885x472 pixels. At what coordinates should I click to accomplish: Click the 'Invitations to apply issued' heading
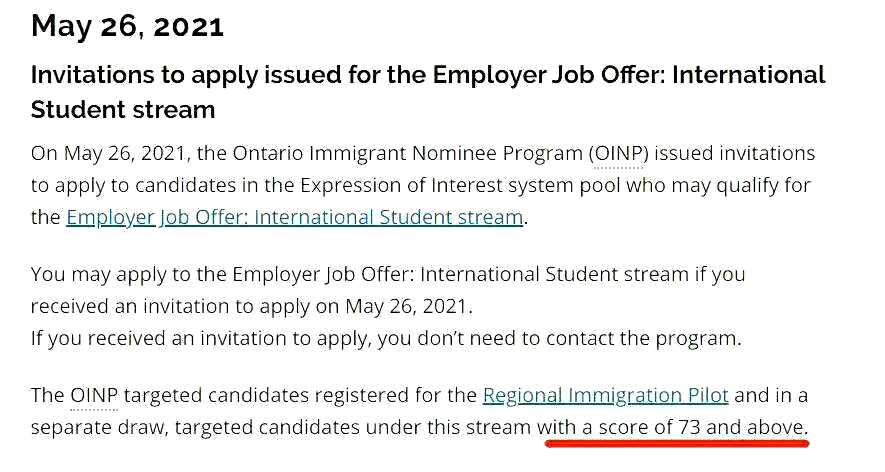[428, 75]
